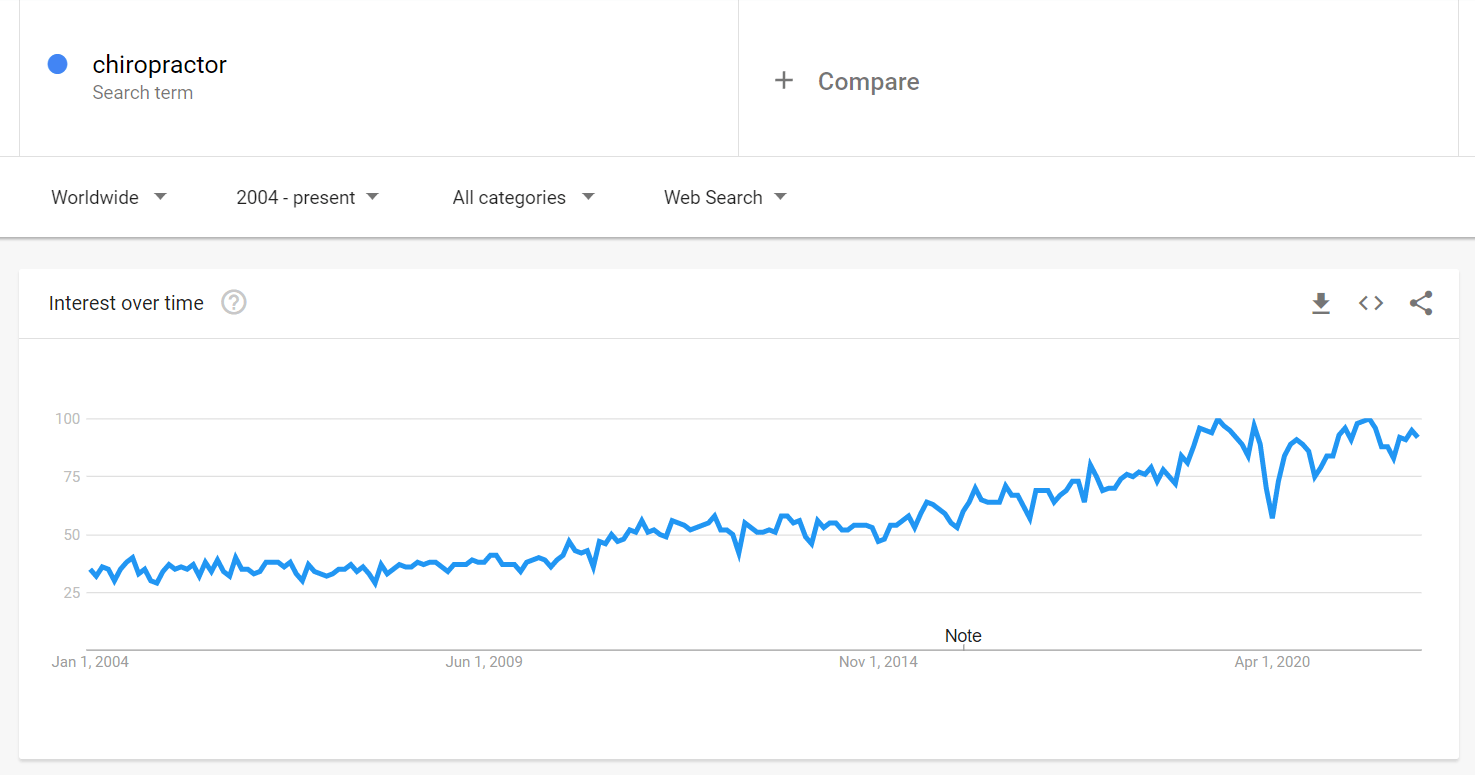Image resolution: width=1475 pixels, height=775 pixels.
Task: Click the 100 value label on the y-axis
Action: 67,418
